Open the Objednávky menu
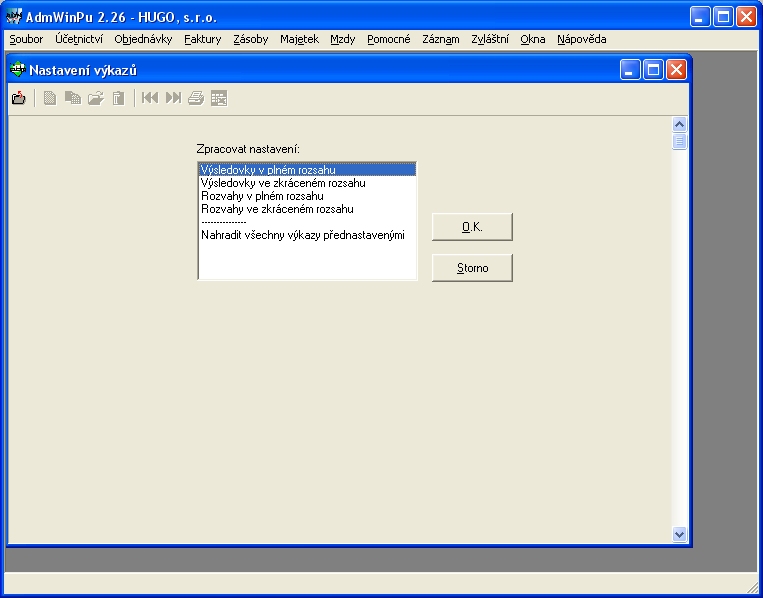Screen dimensions: 763x598 [143, 39]
